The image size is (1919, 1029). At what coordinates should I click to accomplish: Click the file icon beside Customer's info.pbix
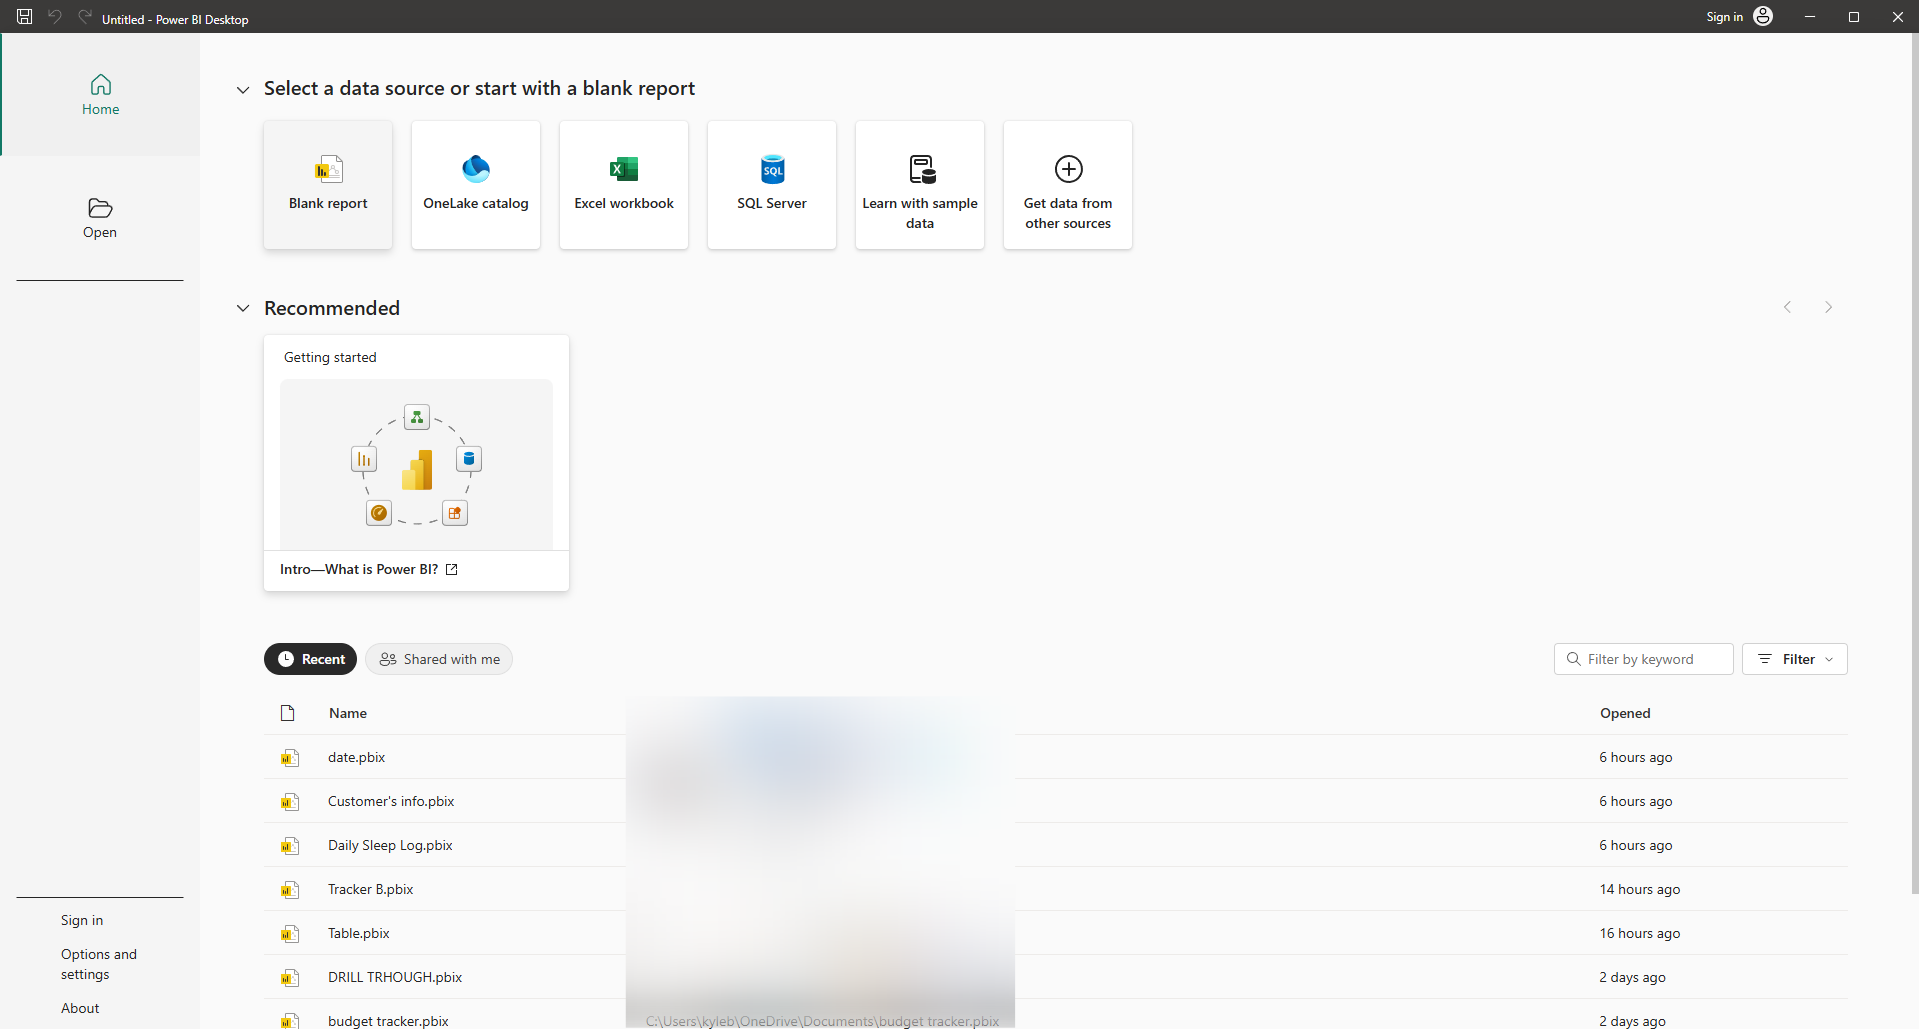tap(289, 802)
